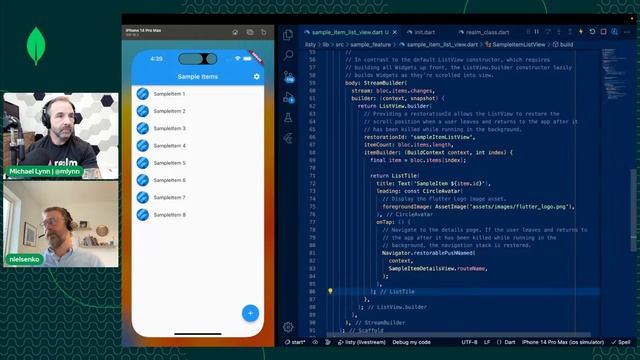
Task: Tap SampleItem 5 in the simulator list
Action: coord(198,163)
